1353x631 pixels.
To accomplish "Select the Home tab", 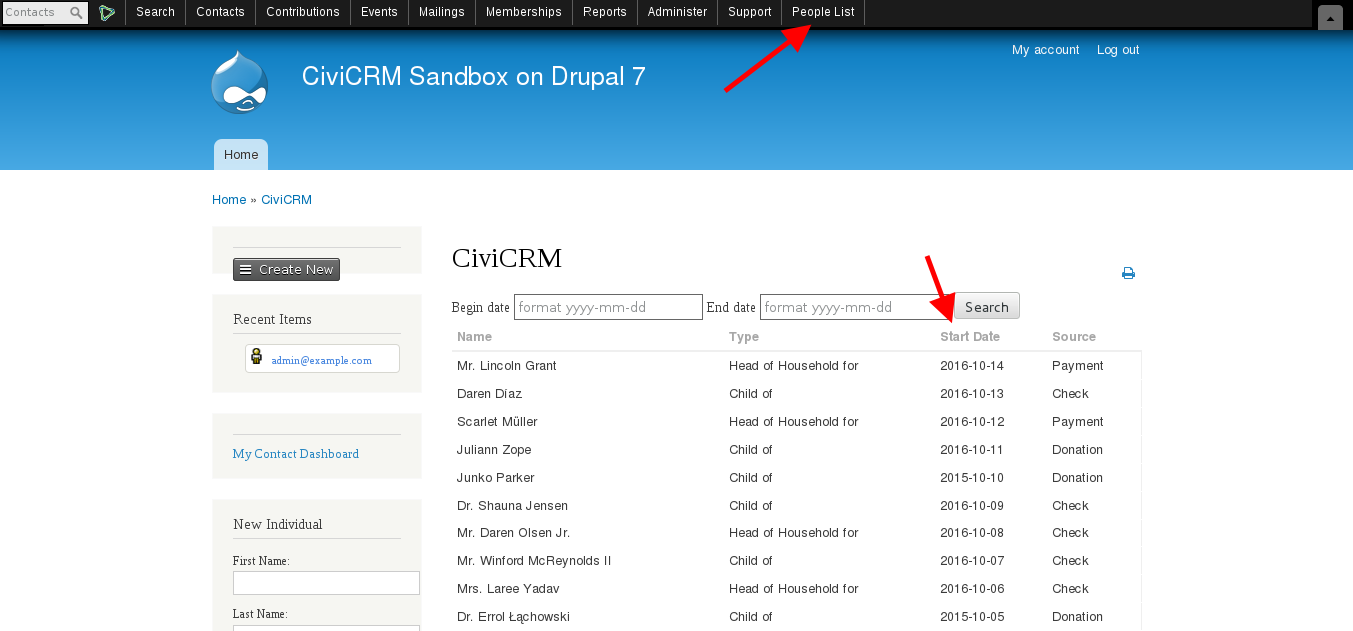I will pyautogui.click(x=241, y=155).
